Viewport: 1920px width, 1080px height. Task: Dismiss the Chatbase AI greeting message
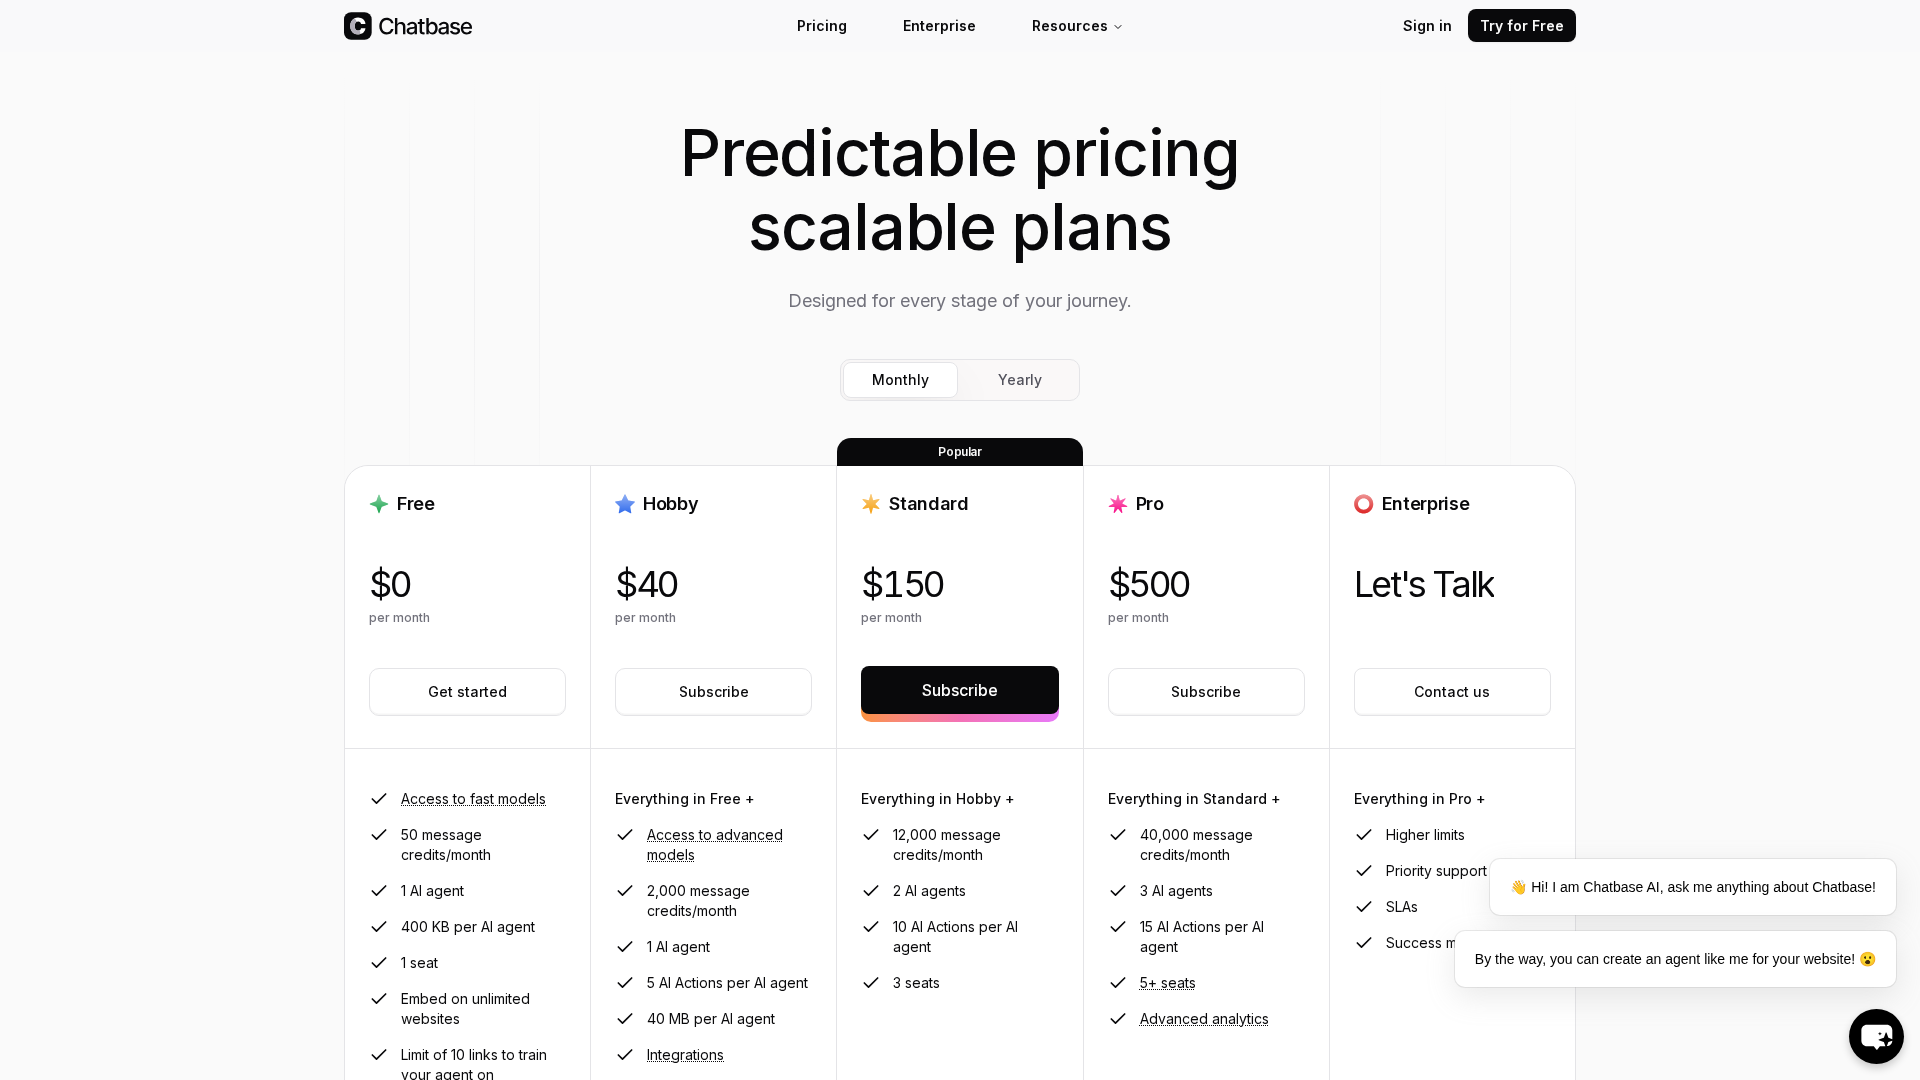pos(1692,887)
